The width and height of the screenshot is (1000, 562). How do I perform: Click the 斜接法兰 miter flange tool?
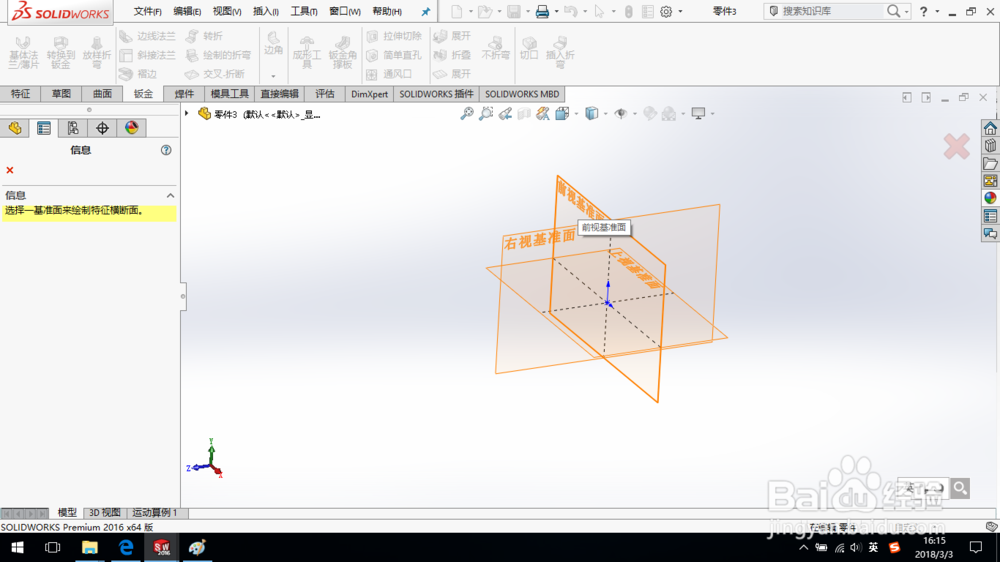coord(147,55)
